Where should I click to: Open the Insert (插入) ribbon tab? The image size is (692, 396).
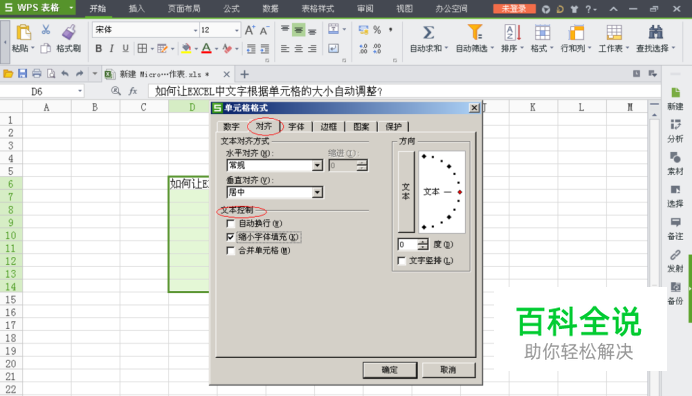pos(137,8)
